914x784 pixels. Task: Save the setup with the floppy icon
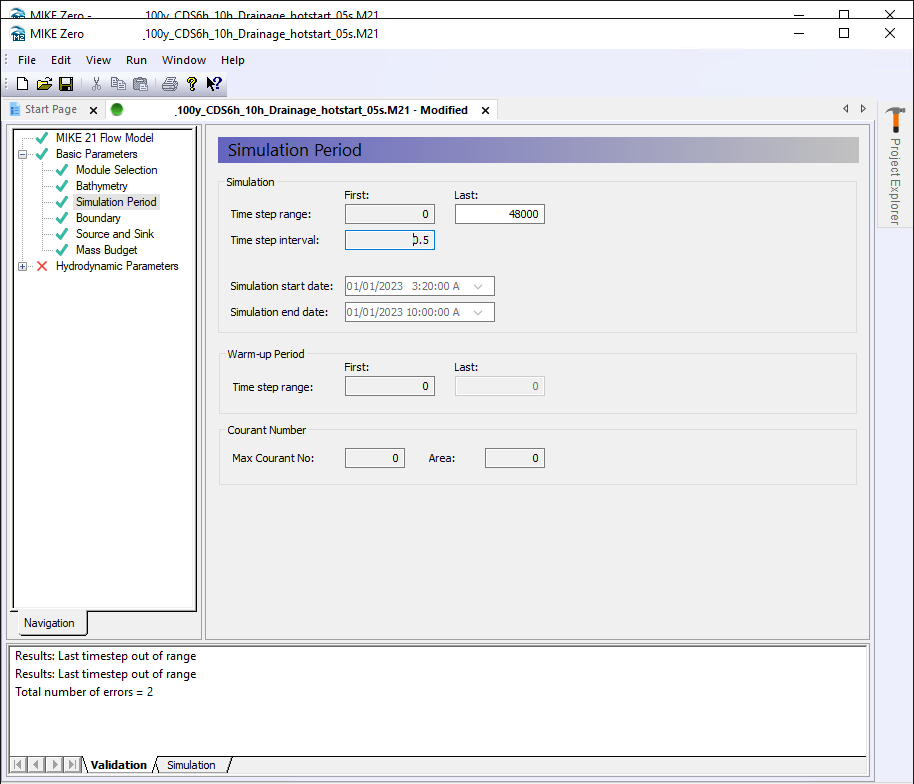pyautogui.click(x=66, y=84)
